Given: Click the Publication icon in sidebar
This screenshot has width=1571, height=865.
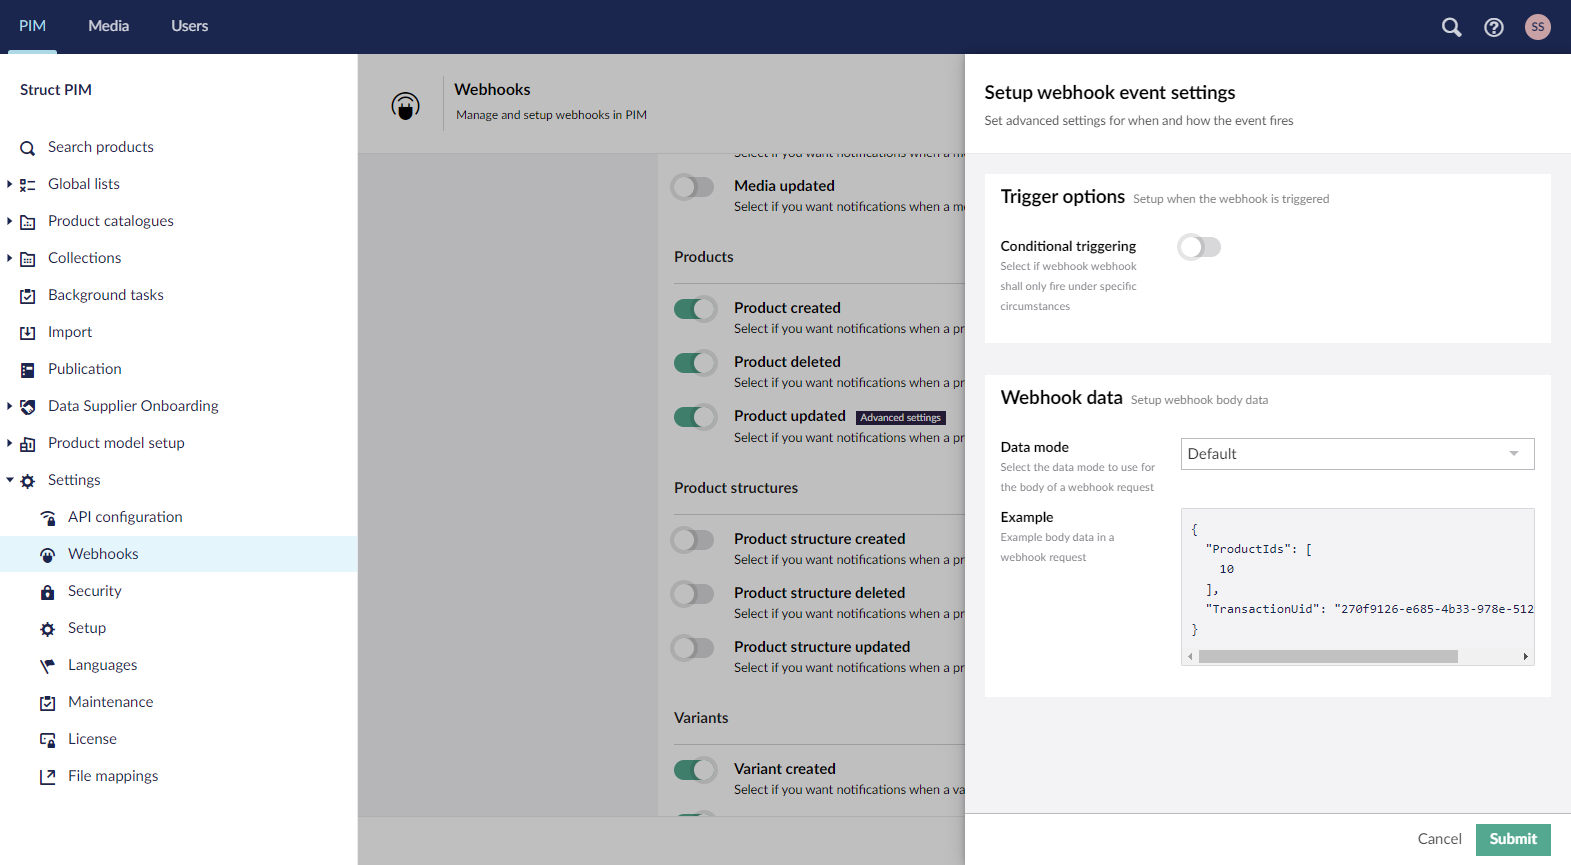Looking at the screenshot, I should [x=28, y=370].
